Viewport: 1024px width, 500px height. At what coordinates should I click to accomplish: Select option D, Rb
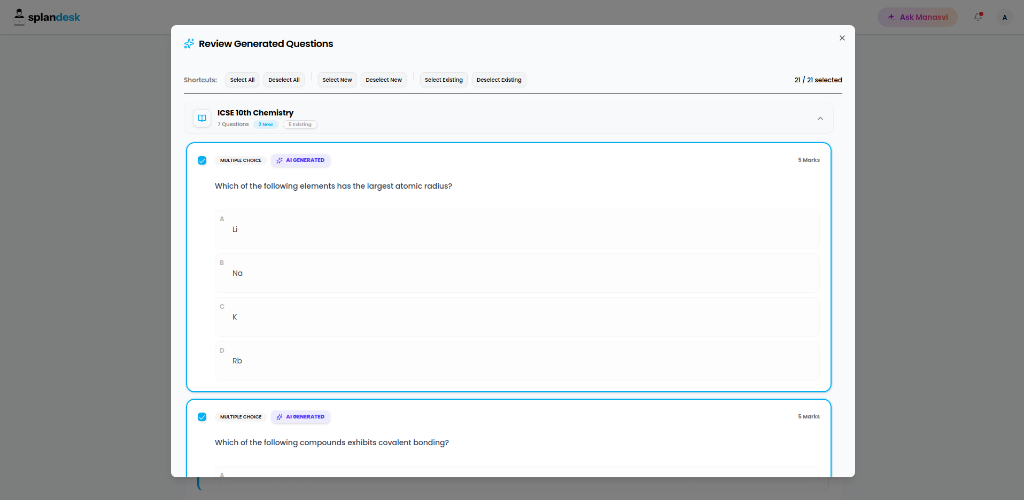[517, 360]
